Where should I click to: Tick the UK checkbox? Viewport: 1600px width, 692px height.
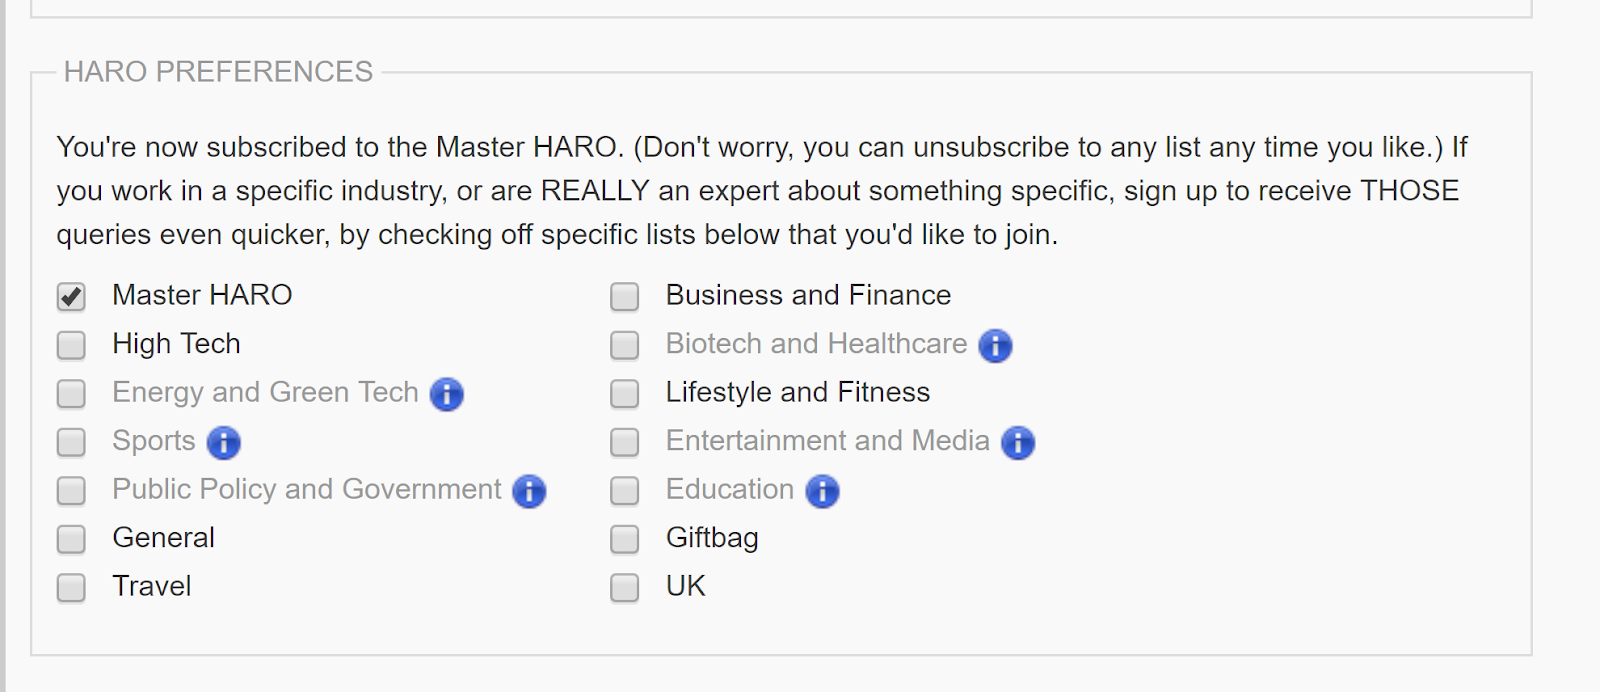point(625,587)
